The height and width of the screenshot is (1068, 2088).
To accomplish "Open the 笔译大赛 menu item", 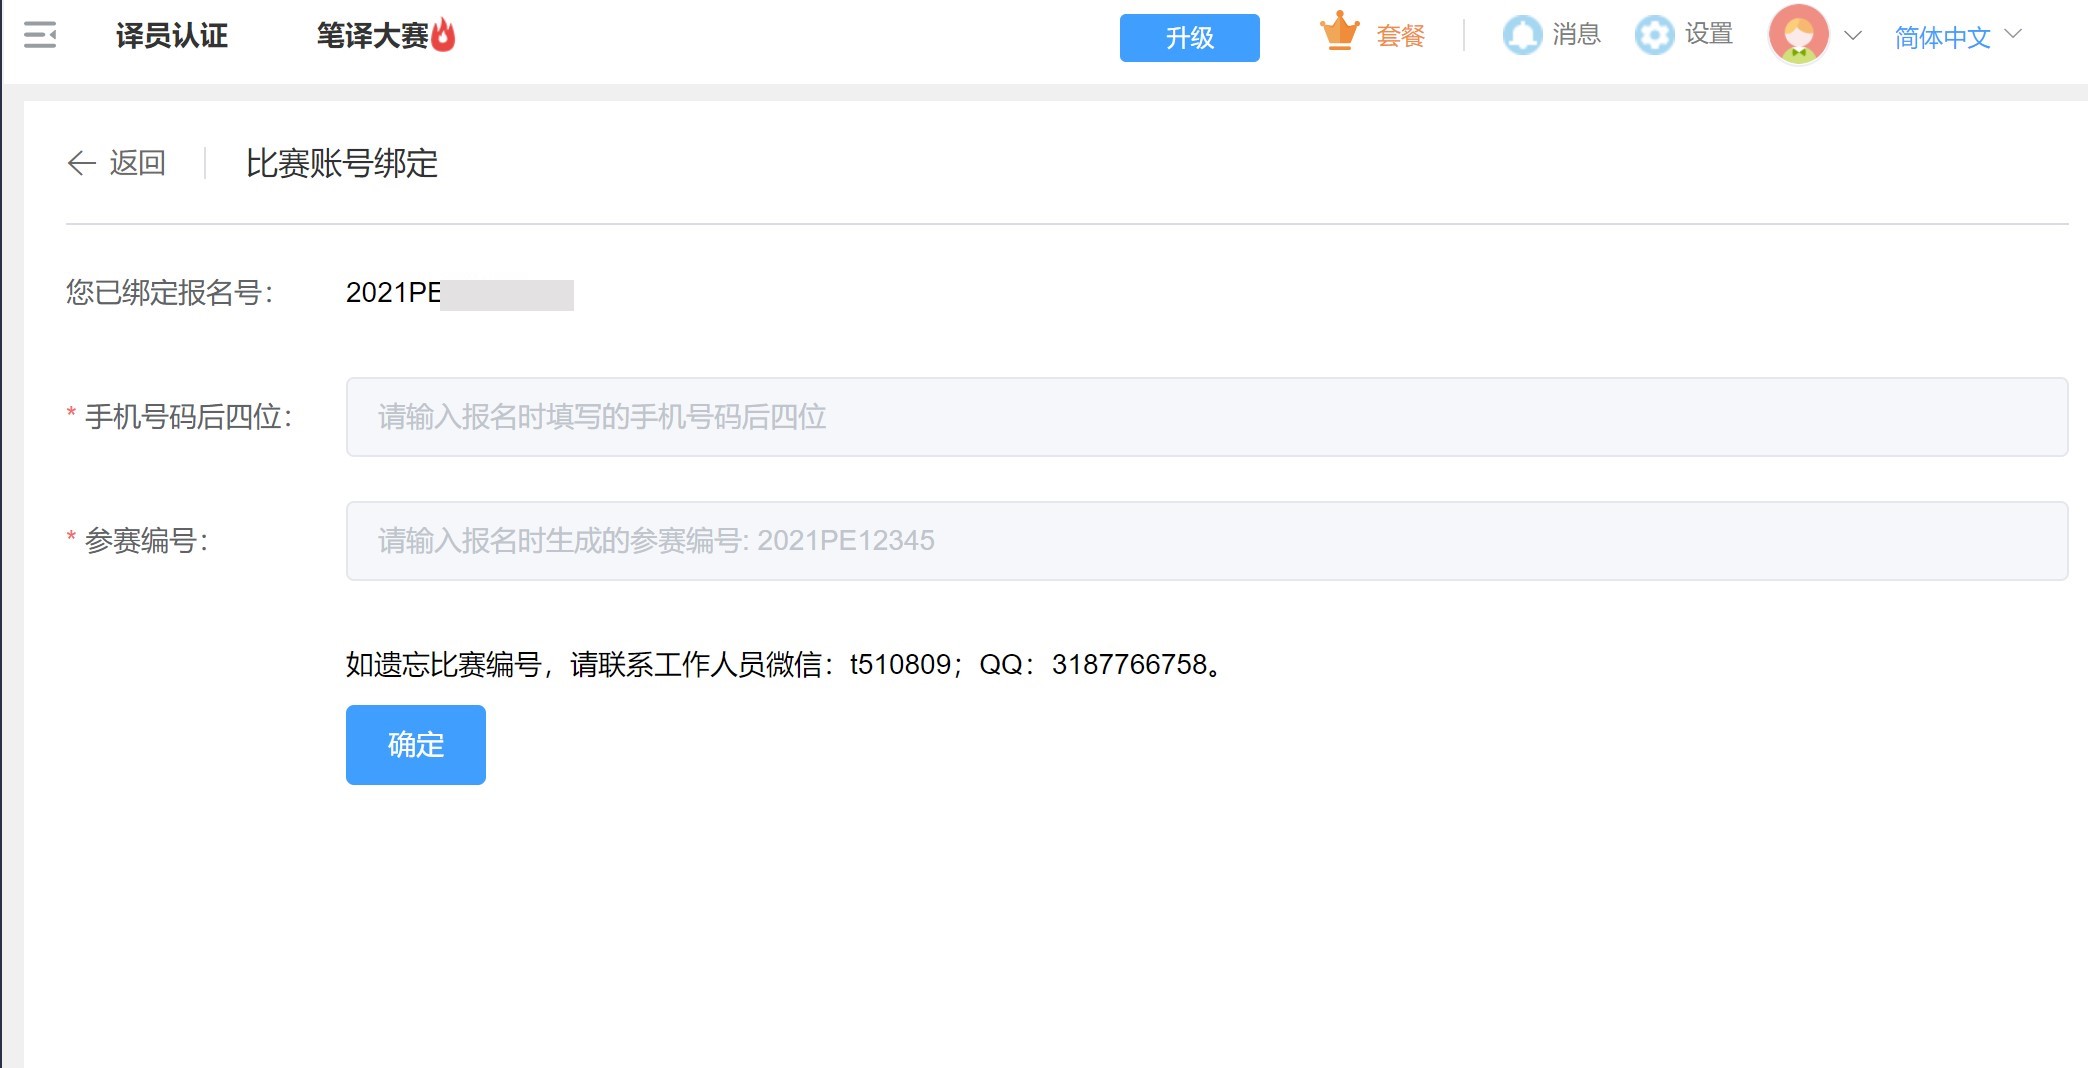I will (372, 36).
